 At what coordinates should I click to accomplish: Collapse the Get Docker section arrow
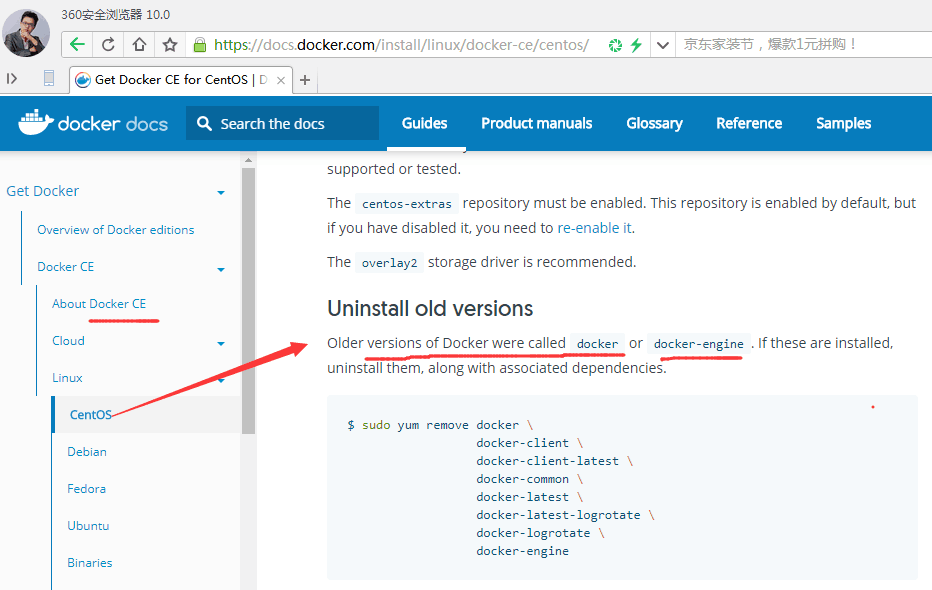[x=221, y=193]
